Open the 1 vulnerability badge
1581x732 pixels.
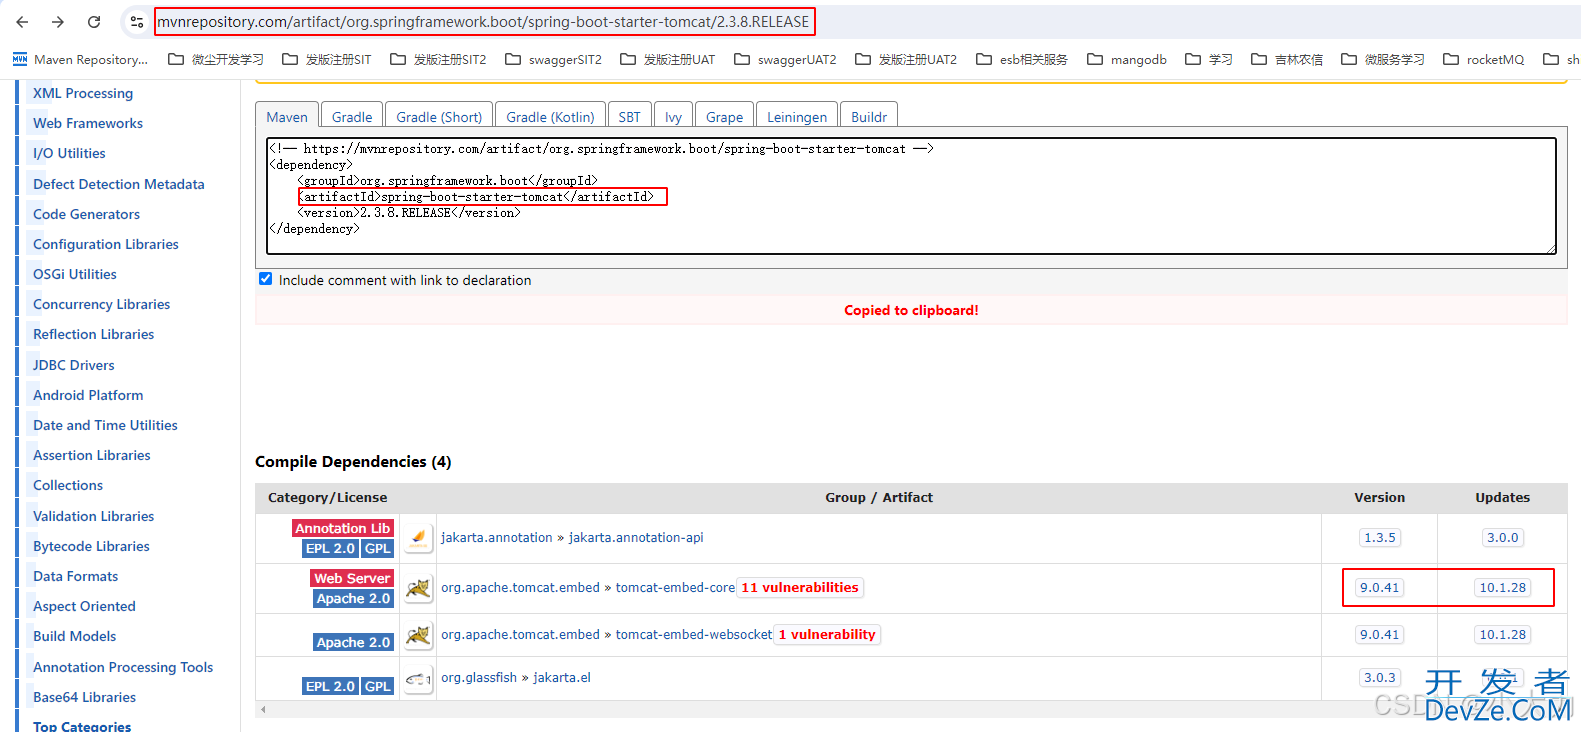[827, 634]
